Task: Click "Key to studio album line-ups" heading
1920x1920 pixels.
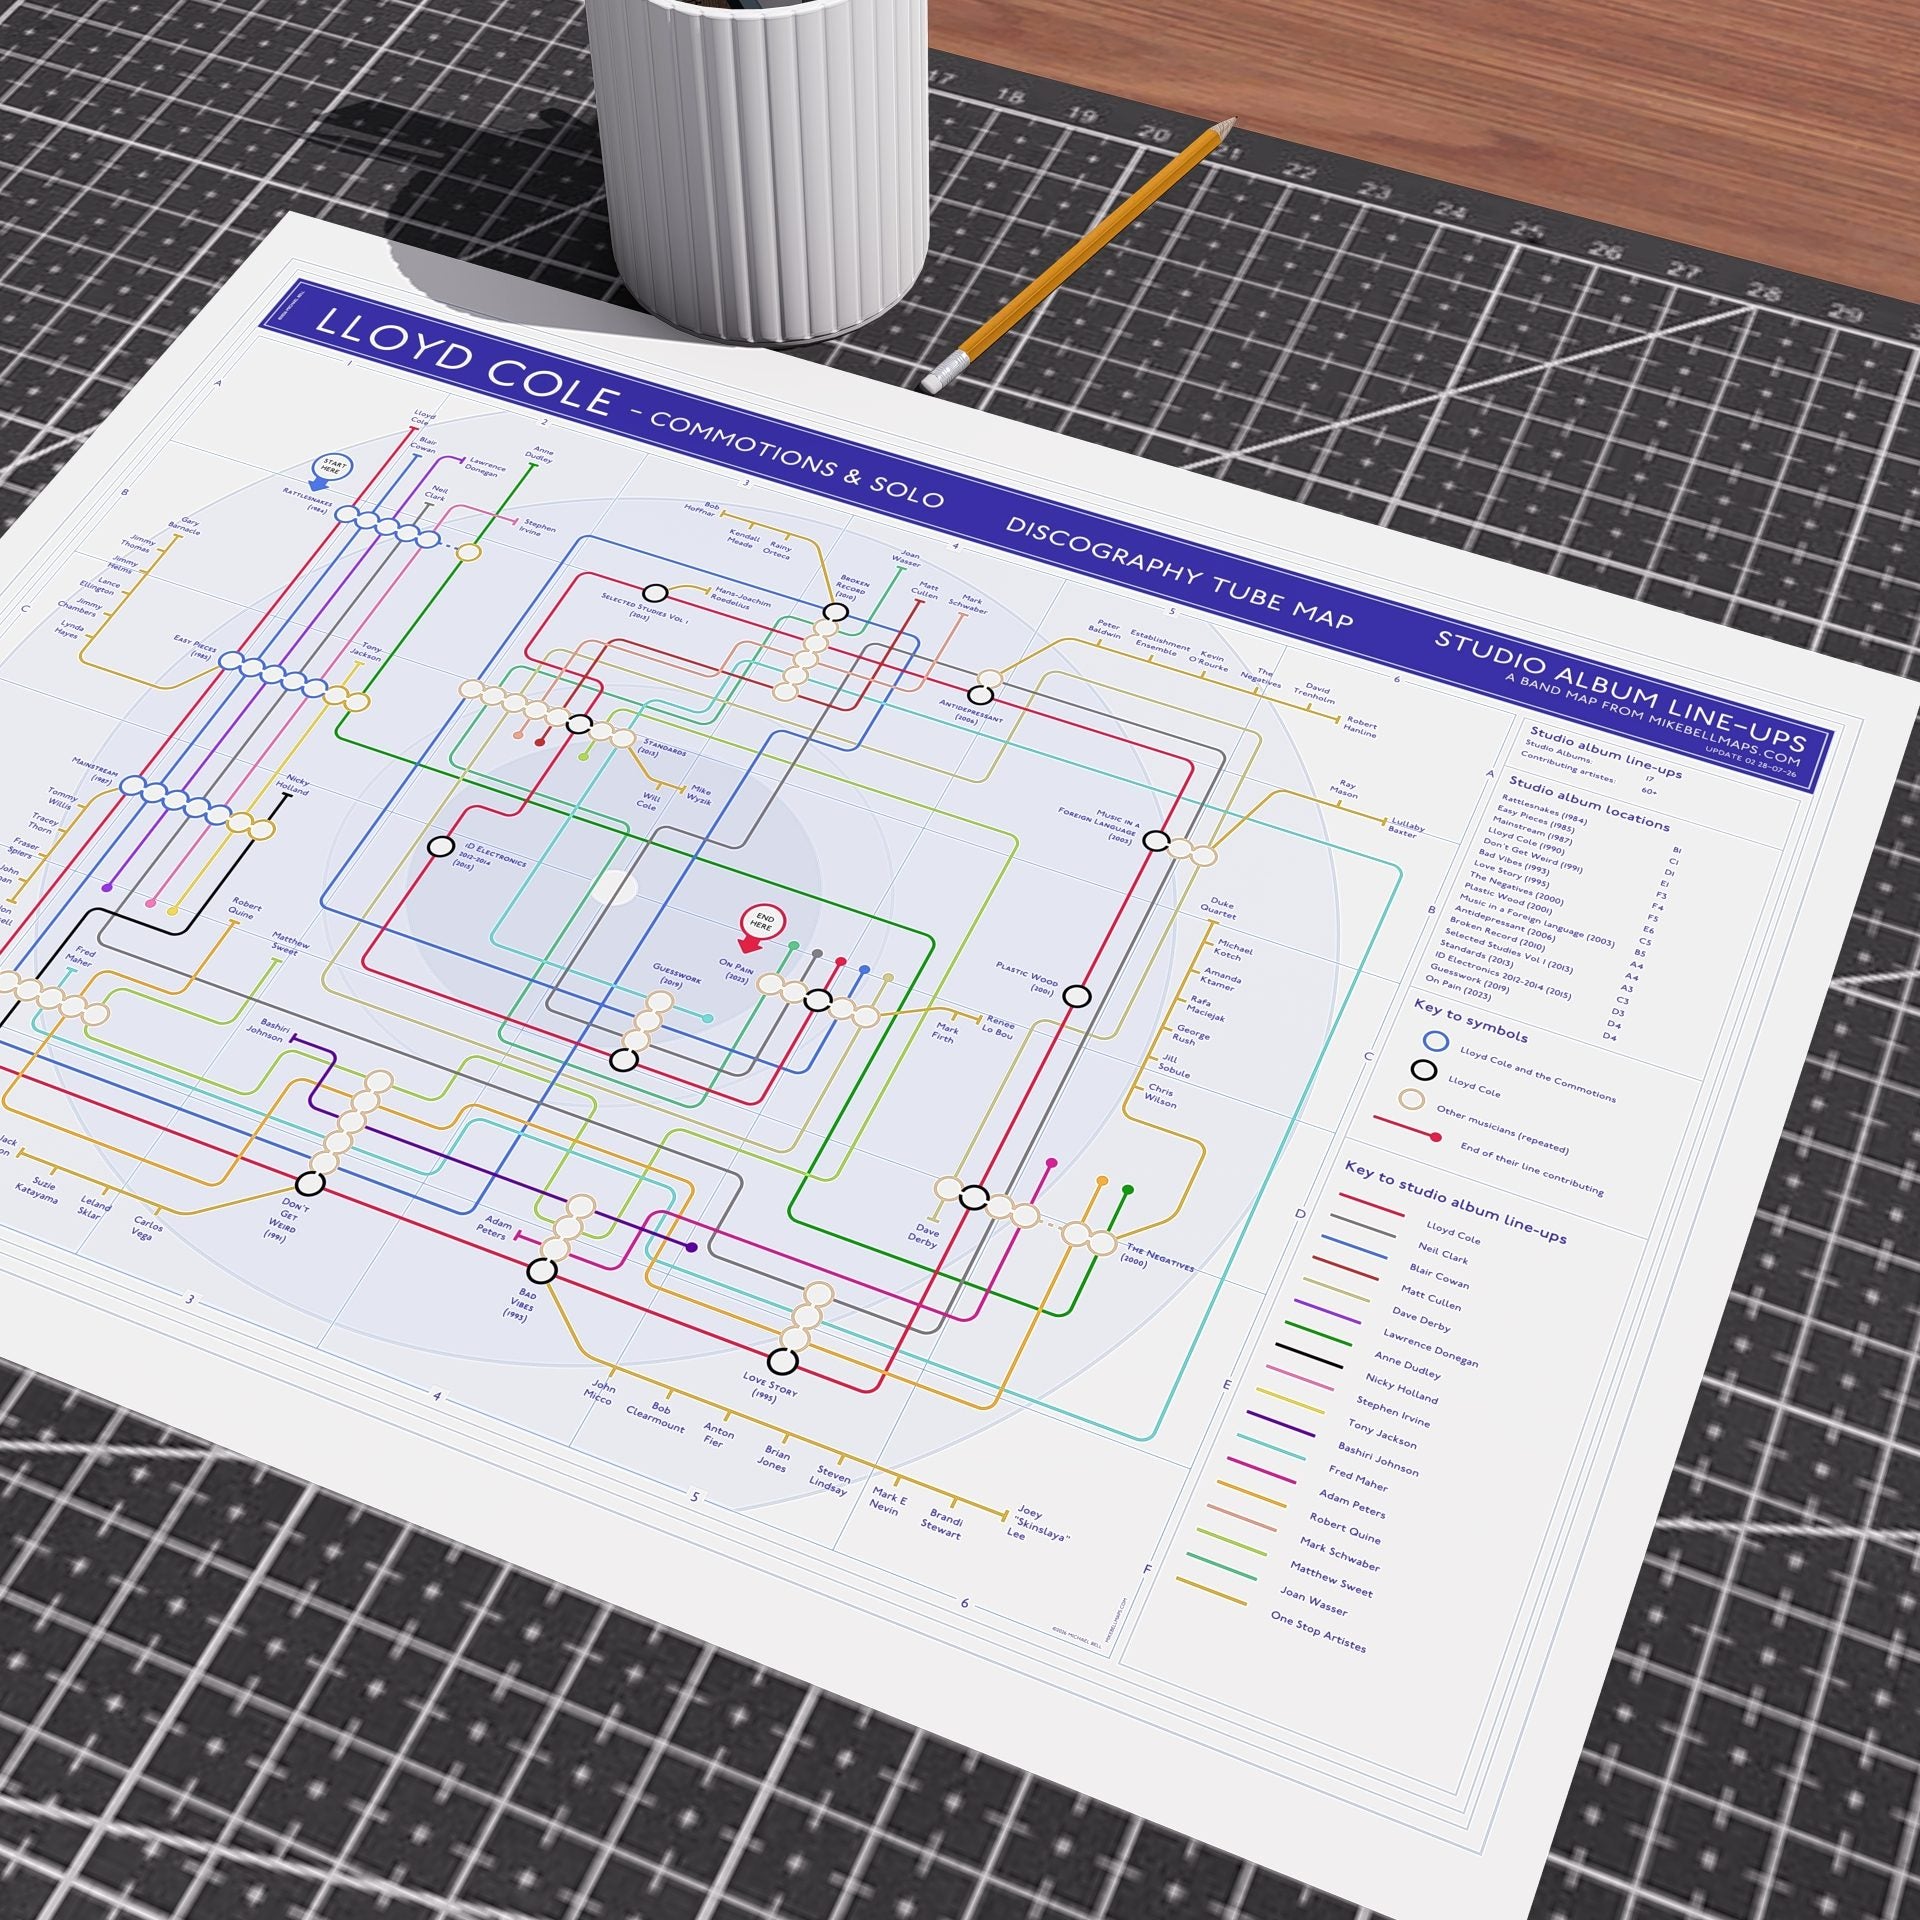Action: pos(1455,1201)
